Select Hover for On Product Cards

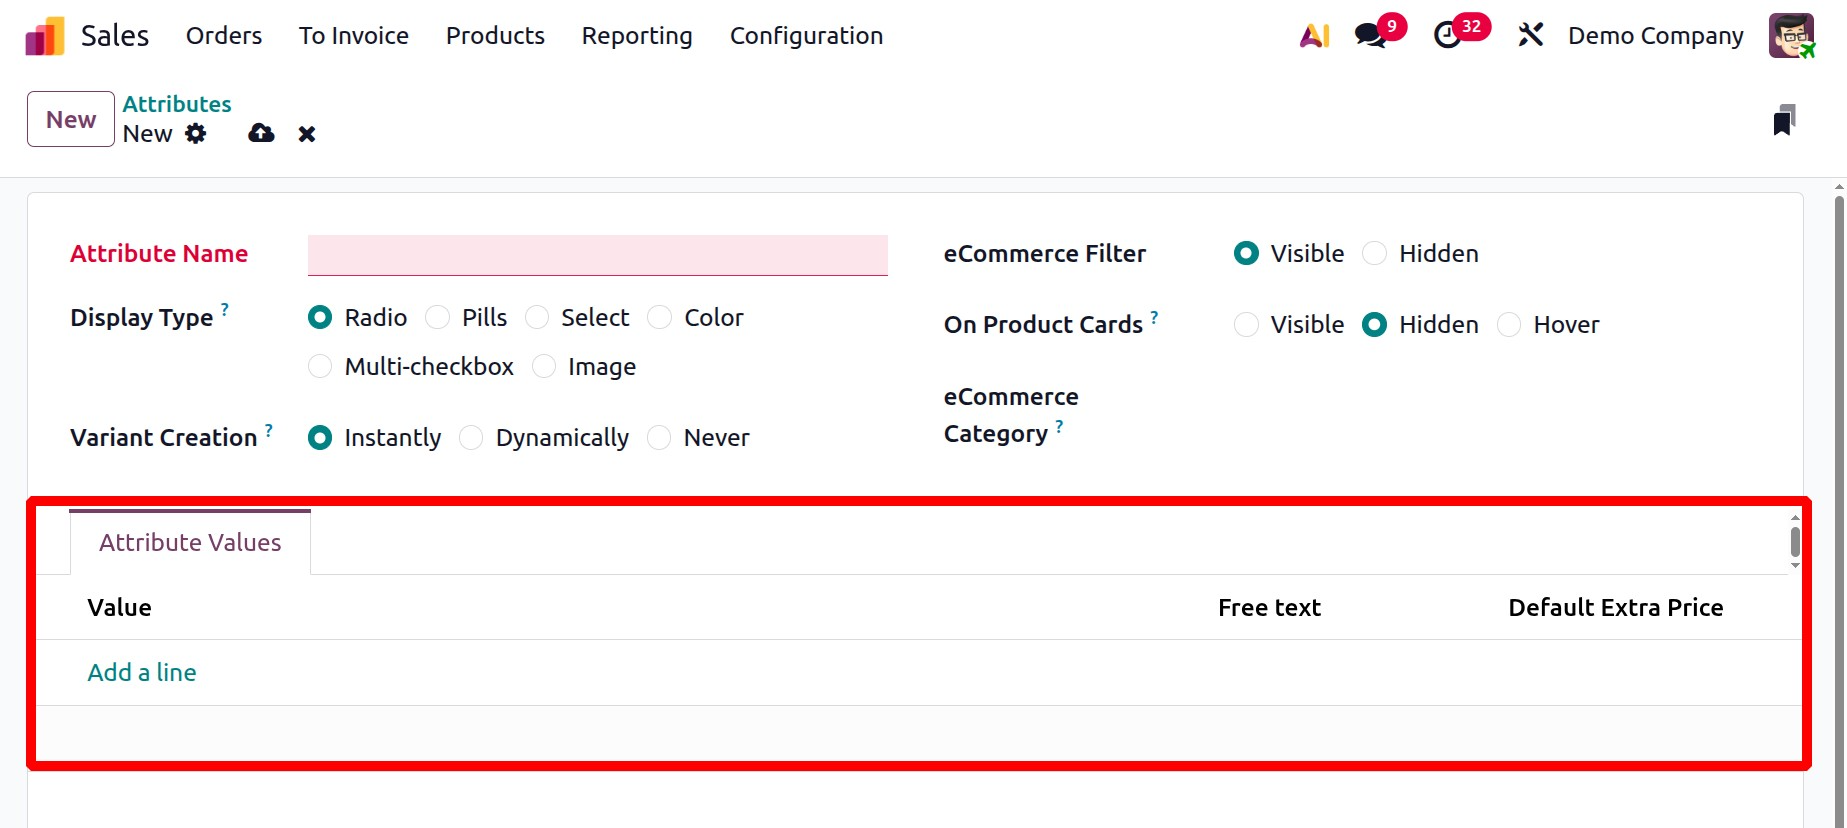[1510, 325]
